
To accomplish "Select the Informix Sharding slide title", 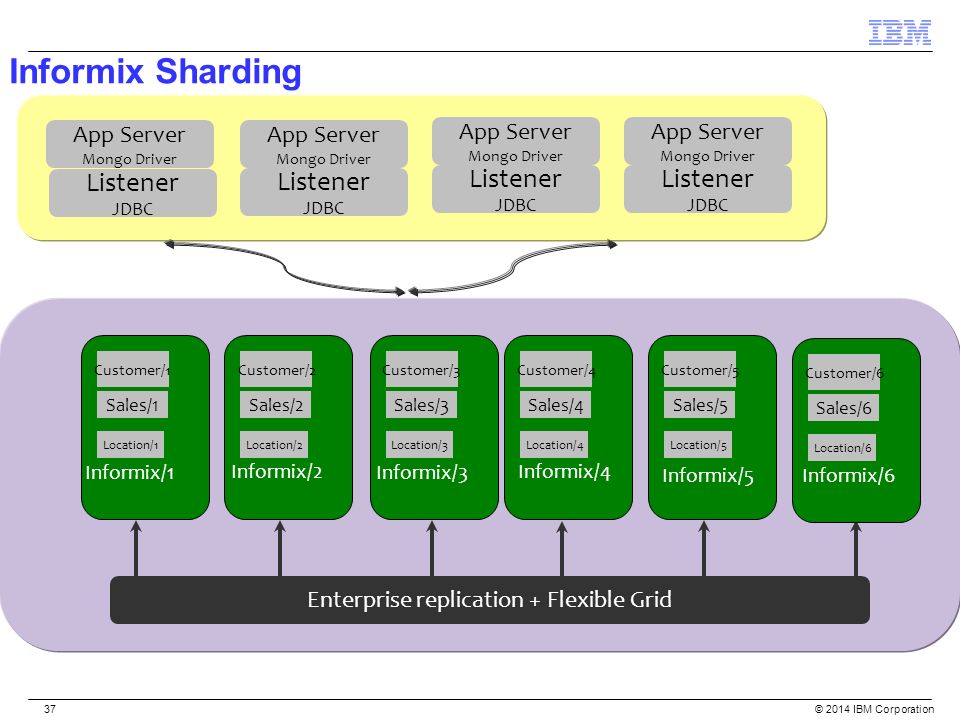I will (156, 72).
